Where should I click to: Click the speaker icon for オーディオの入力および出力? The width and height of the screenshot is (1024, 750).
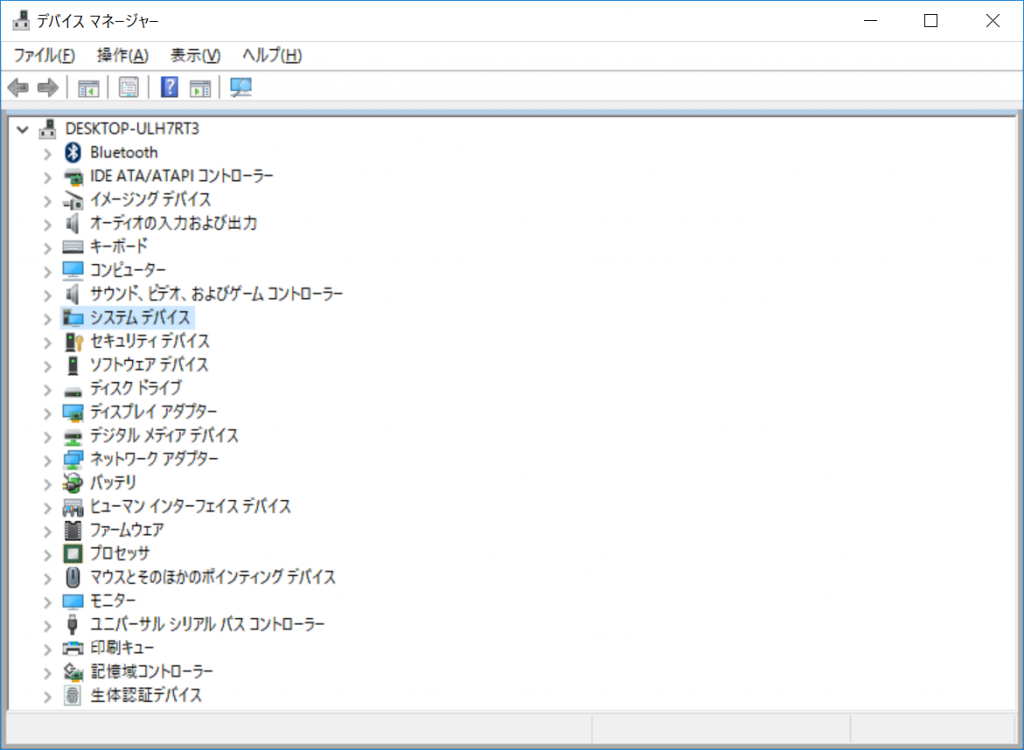(x=72, y=223)
